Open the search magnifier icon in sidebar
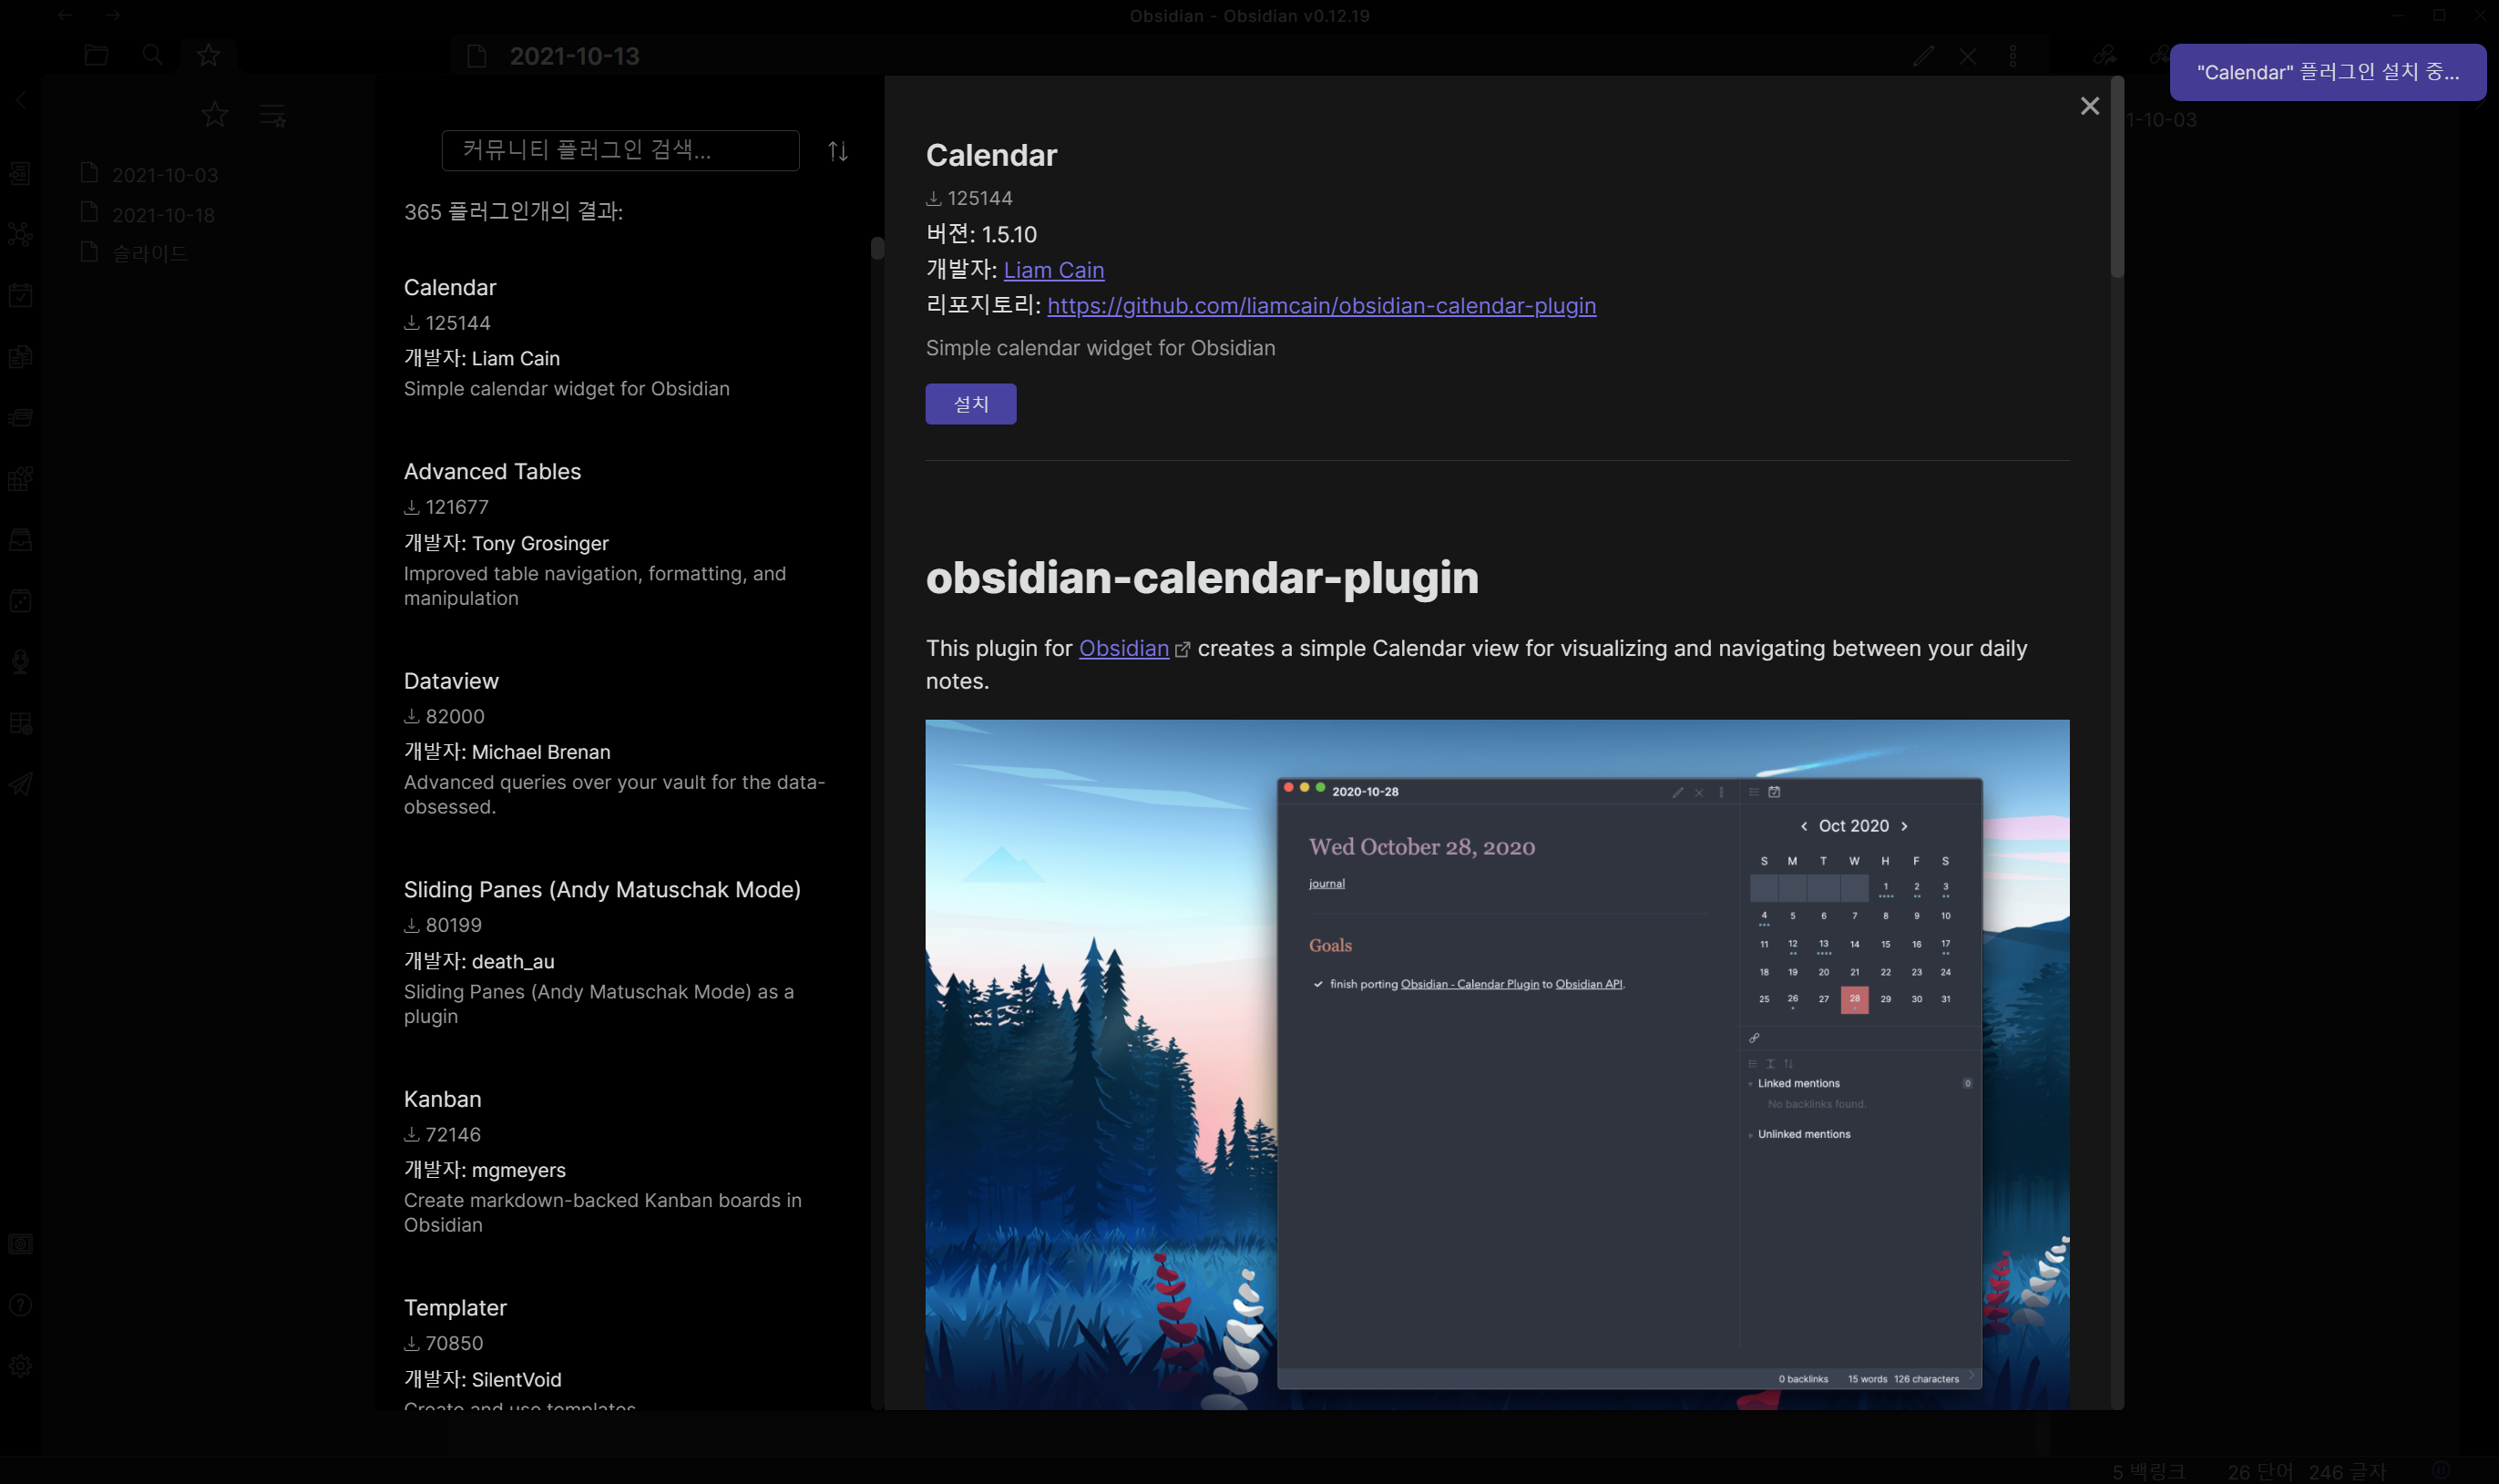Image resolution: width=2499 pixels, height=1484 pixels. click(x=152, y=55)
